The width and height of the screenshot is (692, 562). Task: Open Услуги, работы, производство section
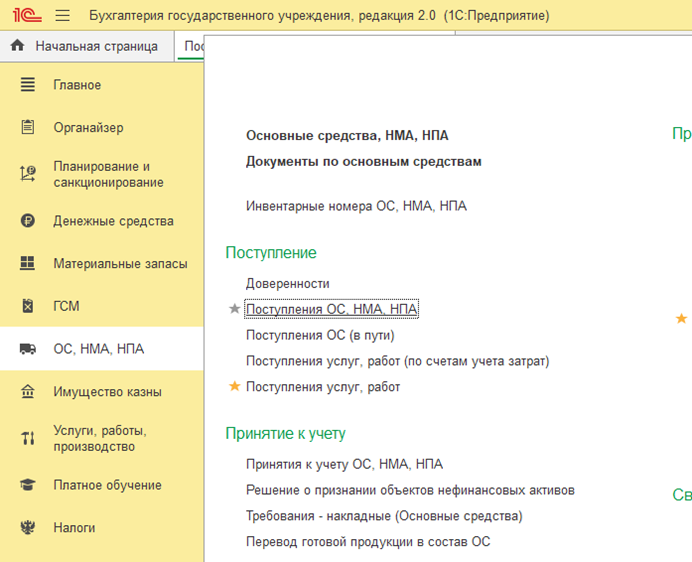pyautogui.click(x=102, y=438)
